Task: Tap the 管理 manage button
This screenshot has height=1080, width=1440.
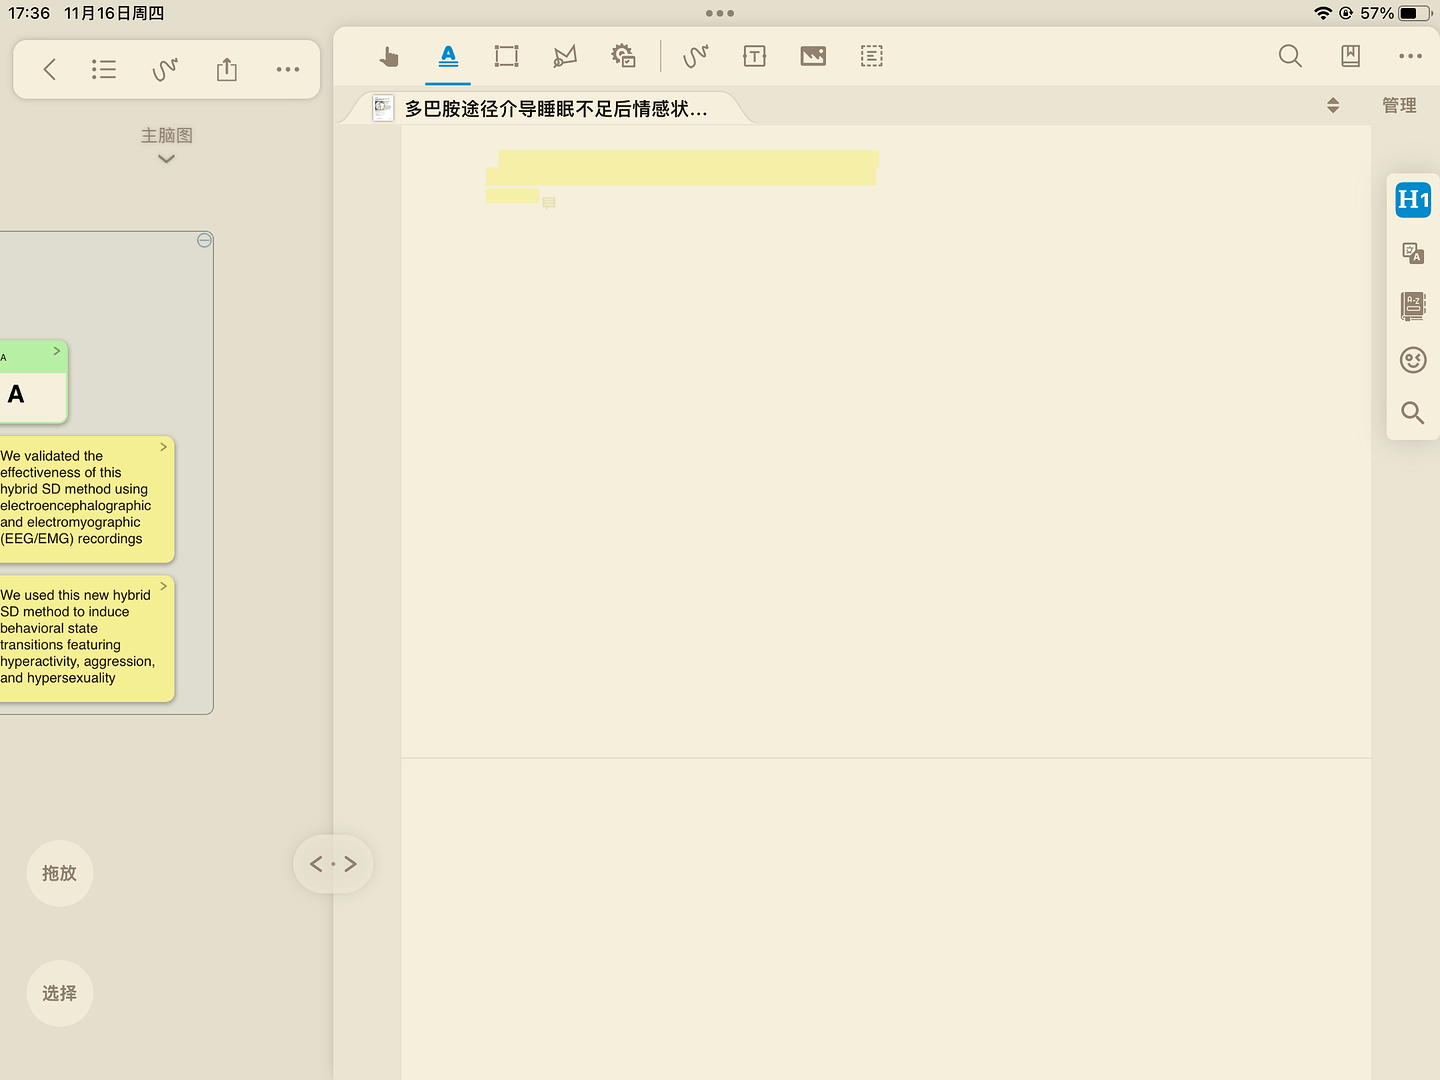Action: pos(1399,105)
